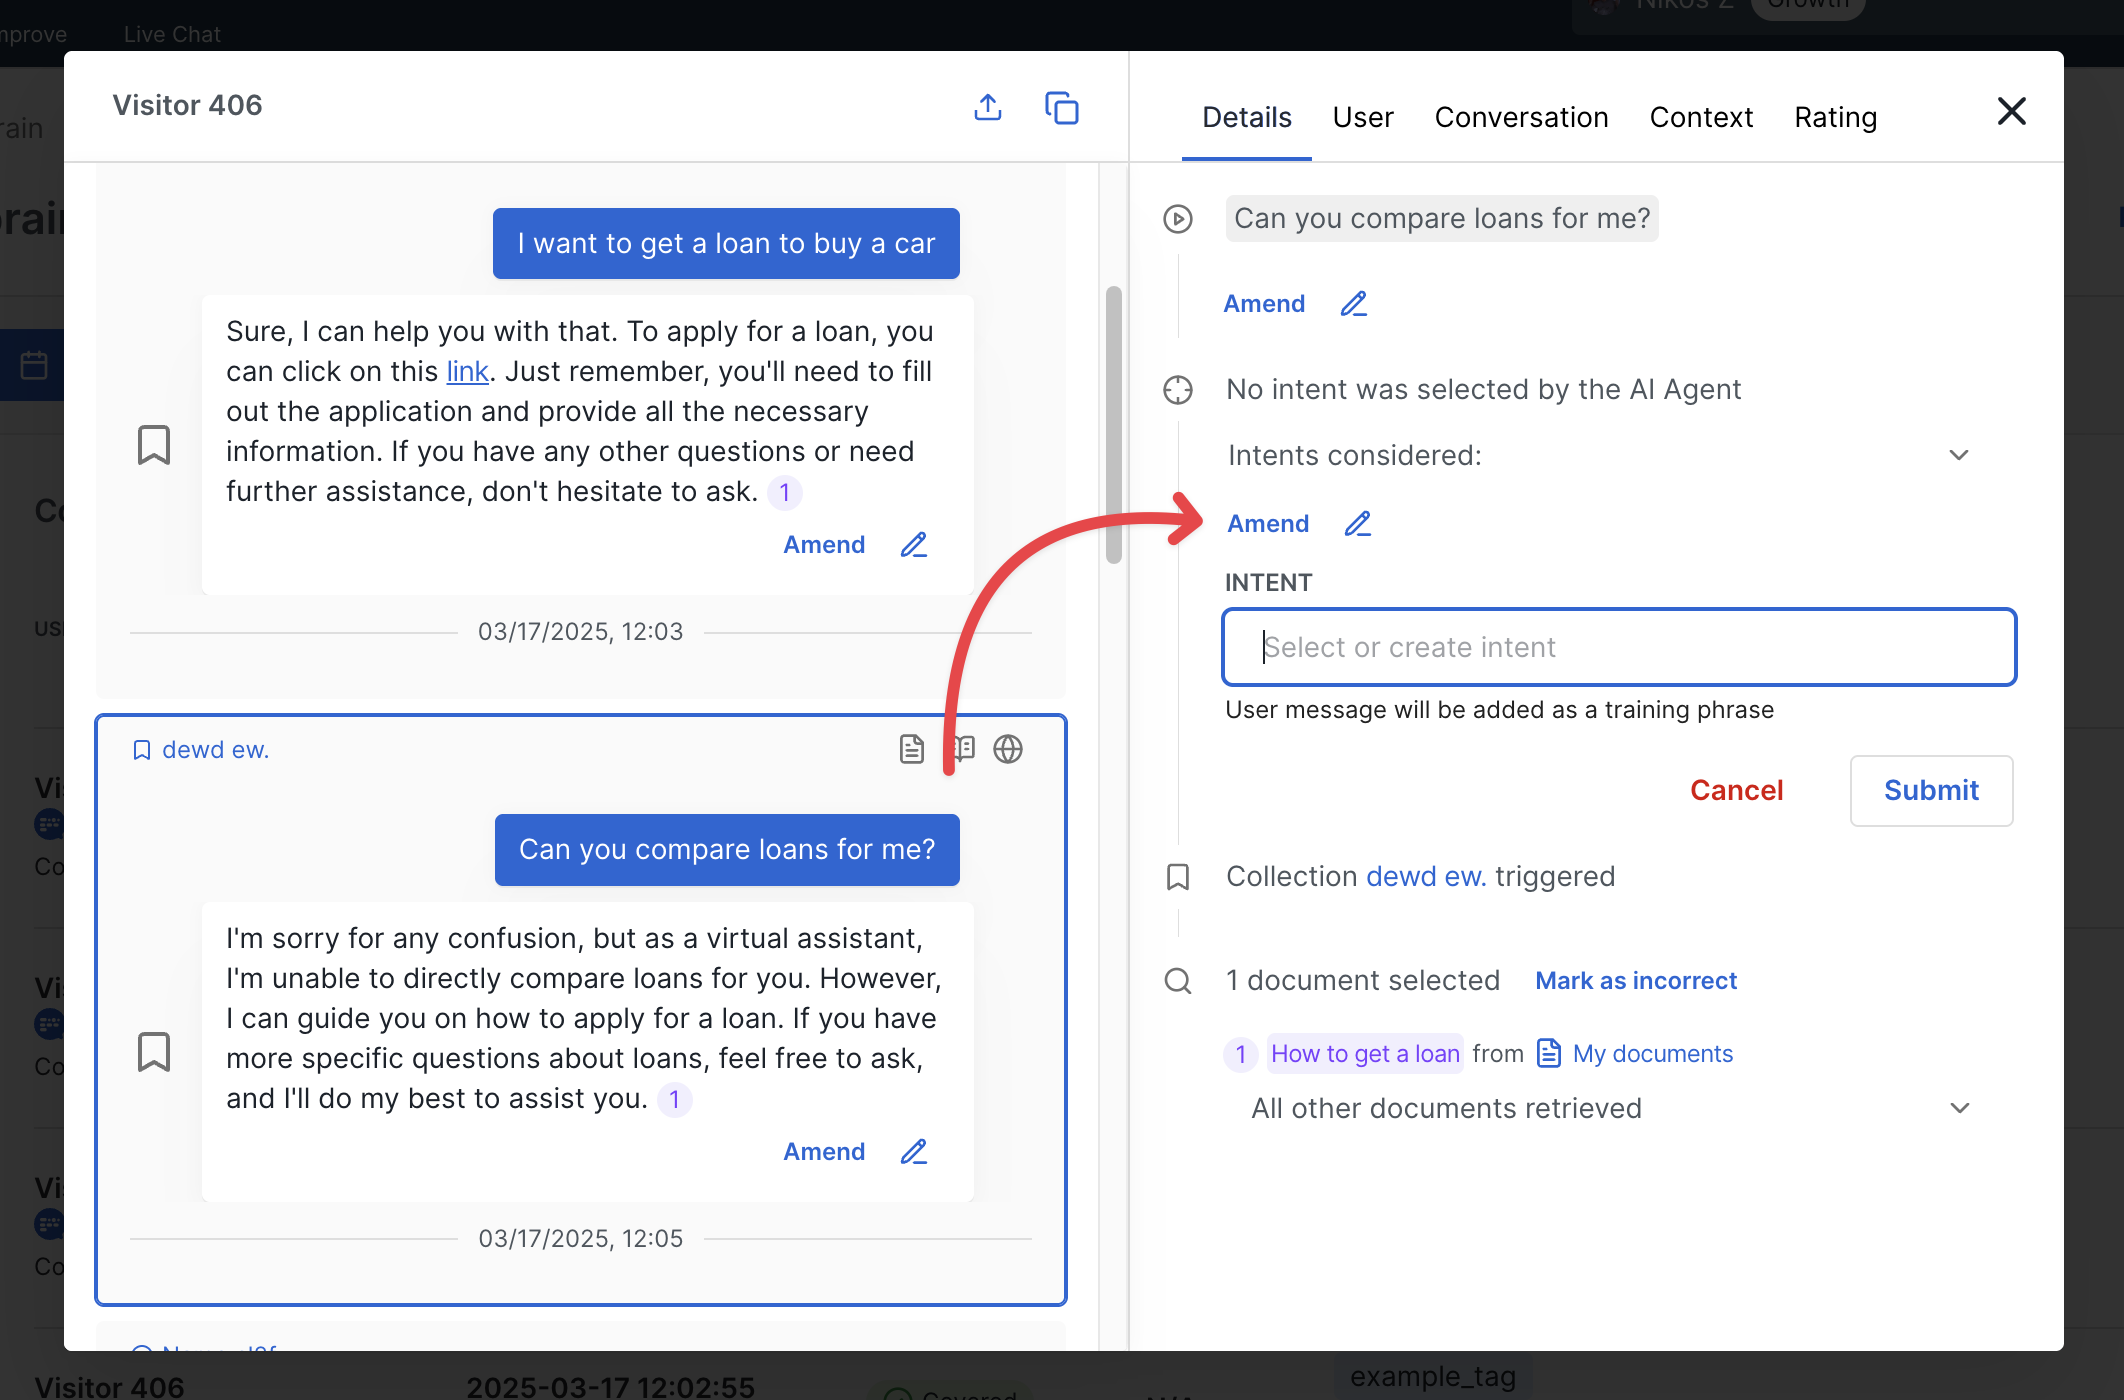Switch to the Conversation tab
Screen dimensions: 2124x1400
[x=1521, y=118]
